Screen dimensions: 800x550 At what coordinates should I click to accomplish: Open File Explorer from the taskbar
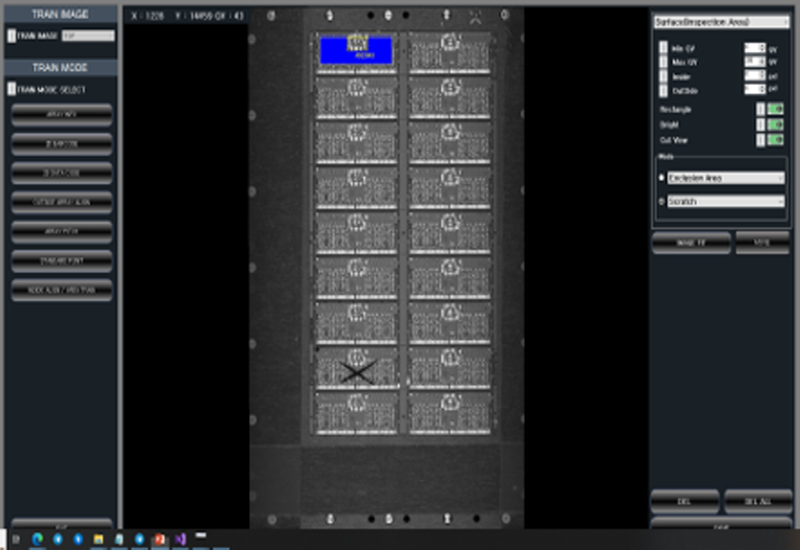tap(99, 540)
